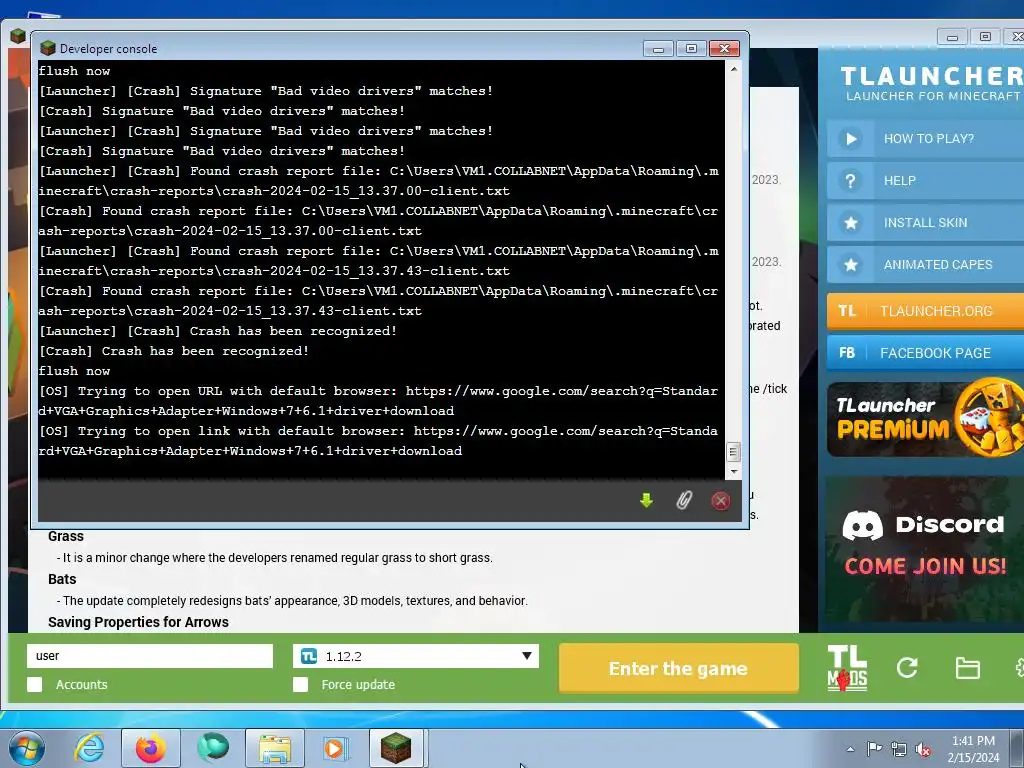Open the Facebook Page button
1024x768 pixels.
click(925, 353)
